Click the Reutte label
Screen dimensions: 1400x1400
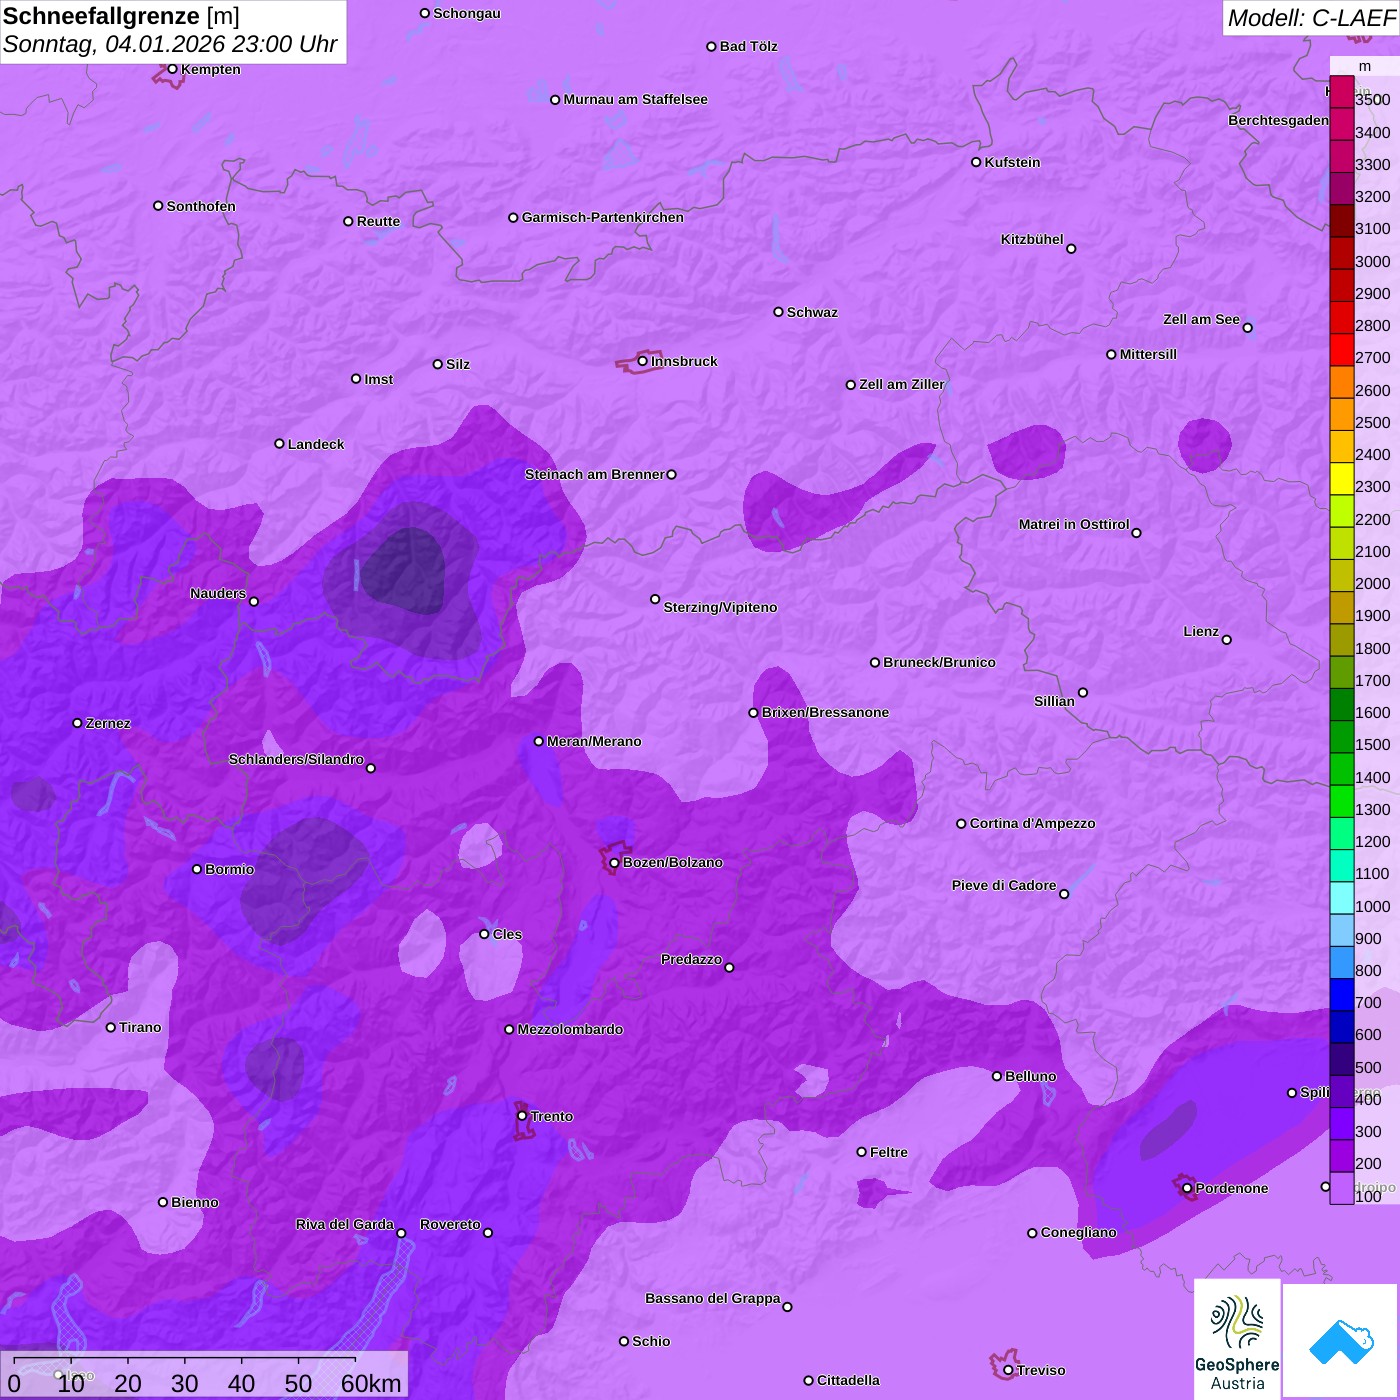(x=378, y=221)
